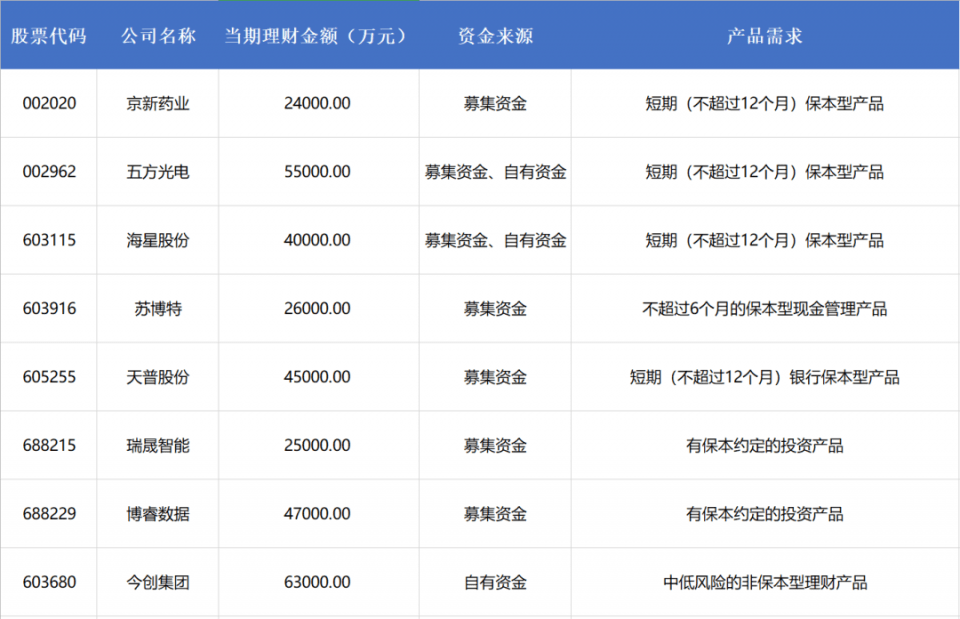Click the 资金来源 column header
Image resolution: width=960 pixels, height=619 pixels.
[x=495, y=36]
